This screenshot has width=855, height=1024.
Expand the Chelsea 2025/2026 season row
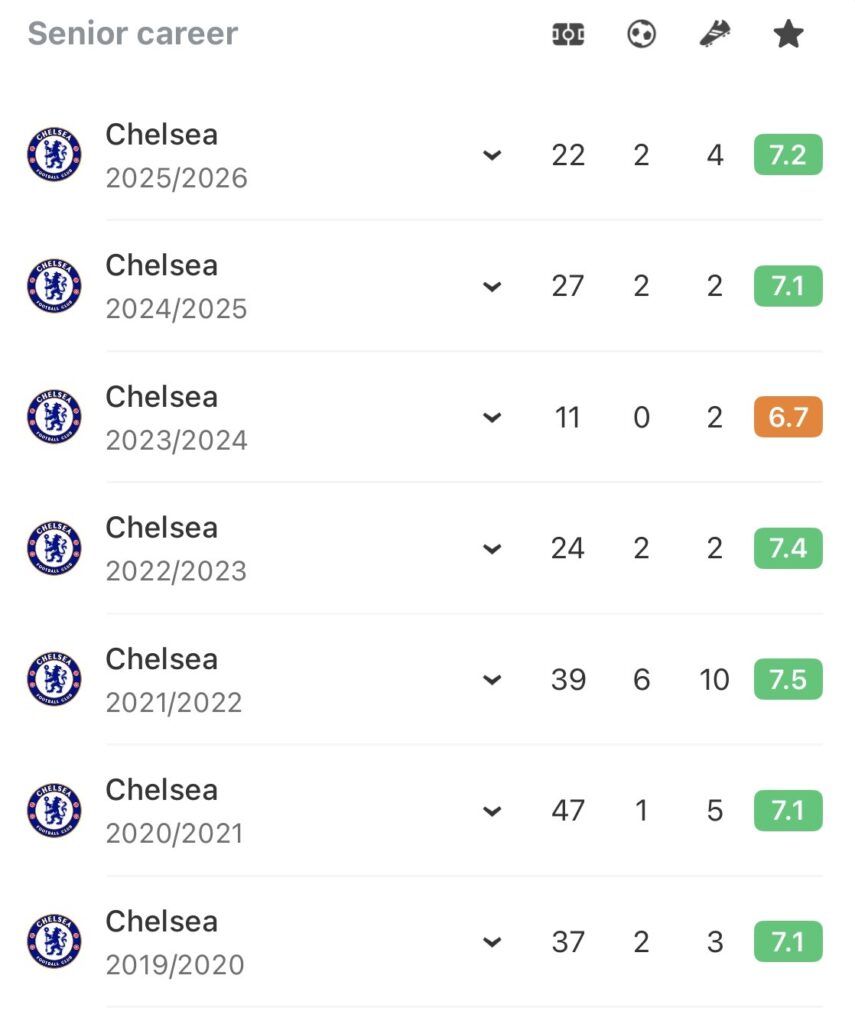tap(491, 155)
